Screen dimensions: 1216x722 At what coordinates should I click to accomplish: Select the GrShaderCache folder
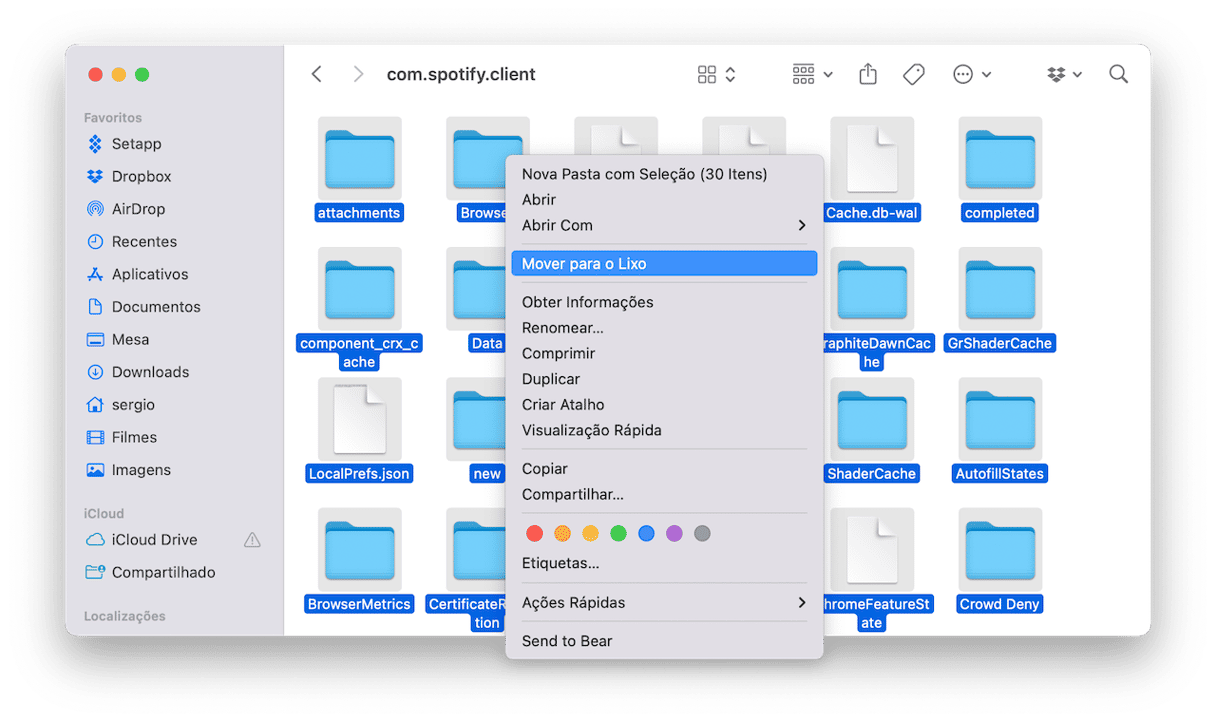click(x=1000, y=300)
